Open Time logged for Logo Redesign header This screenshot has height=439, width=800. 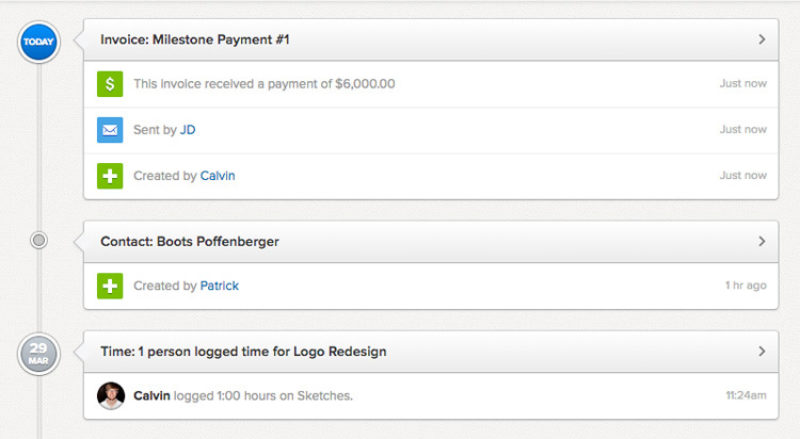click(431, 352)
